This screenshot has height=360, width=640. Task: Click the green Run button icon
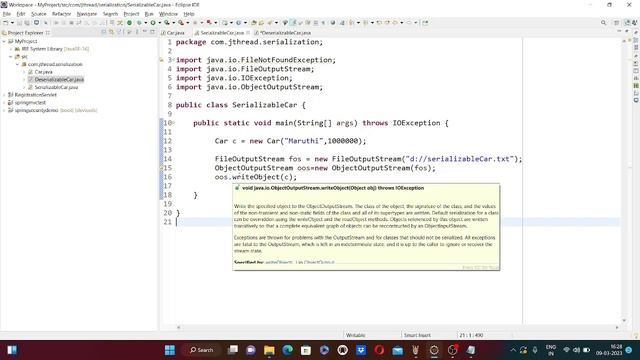tap(153, 23)
